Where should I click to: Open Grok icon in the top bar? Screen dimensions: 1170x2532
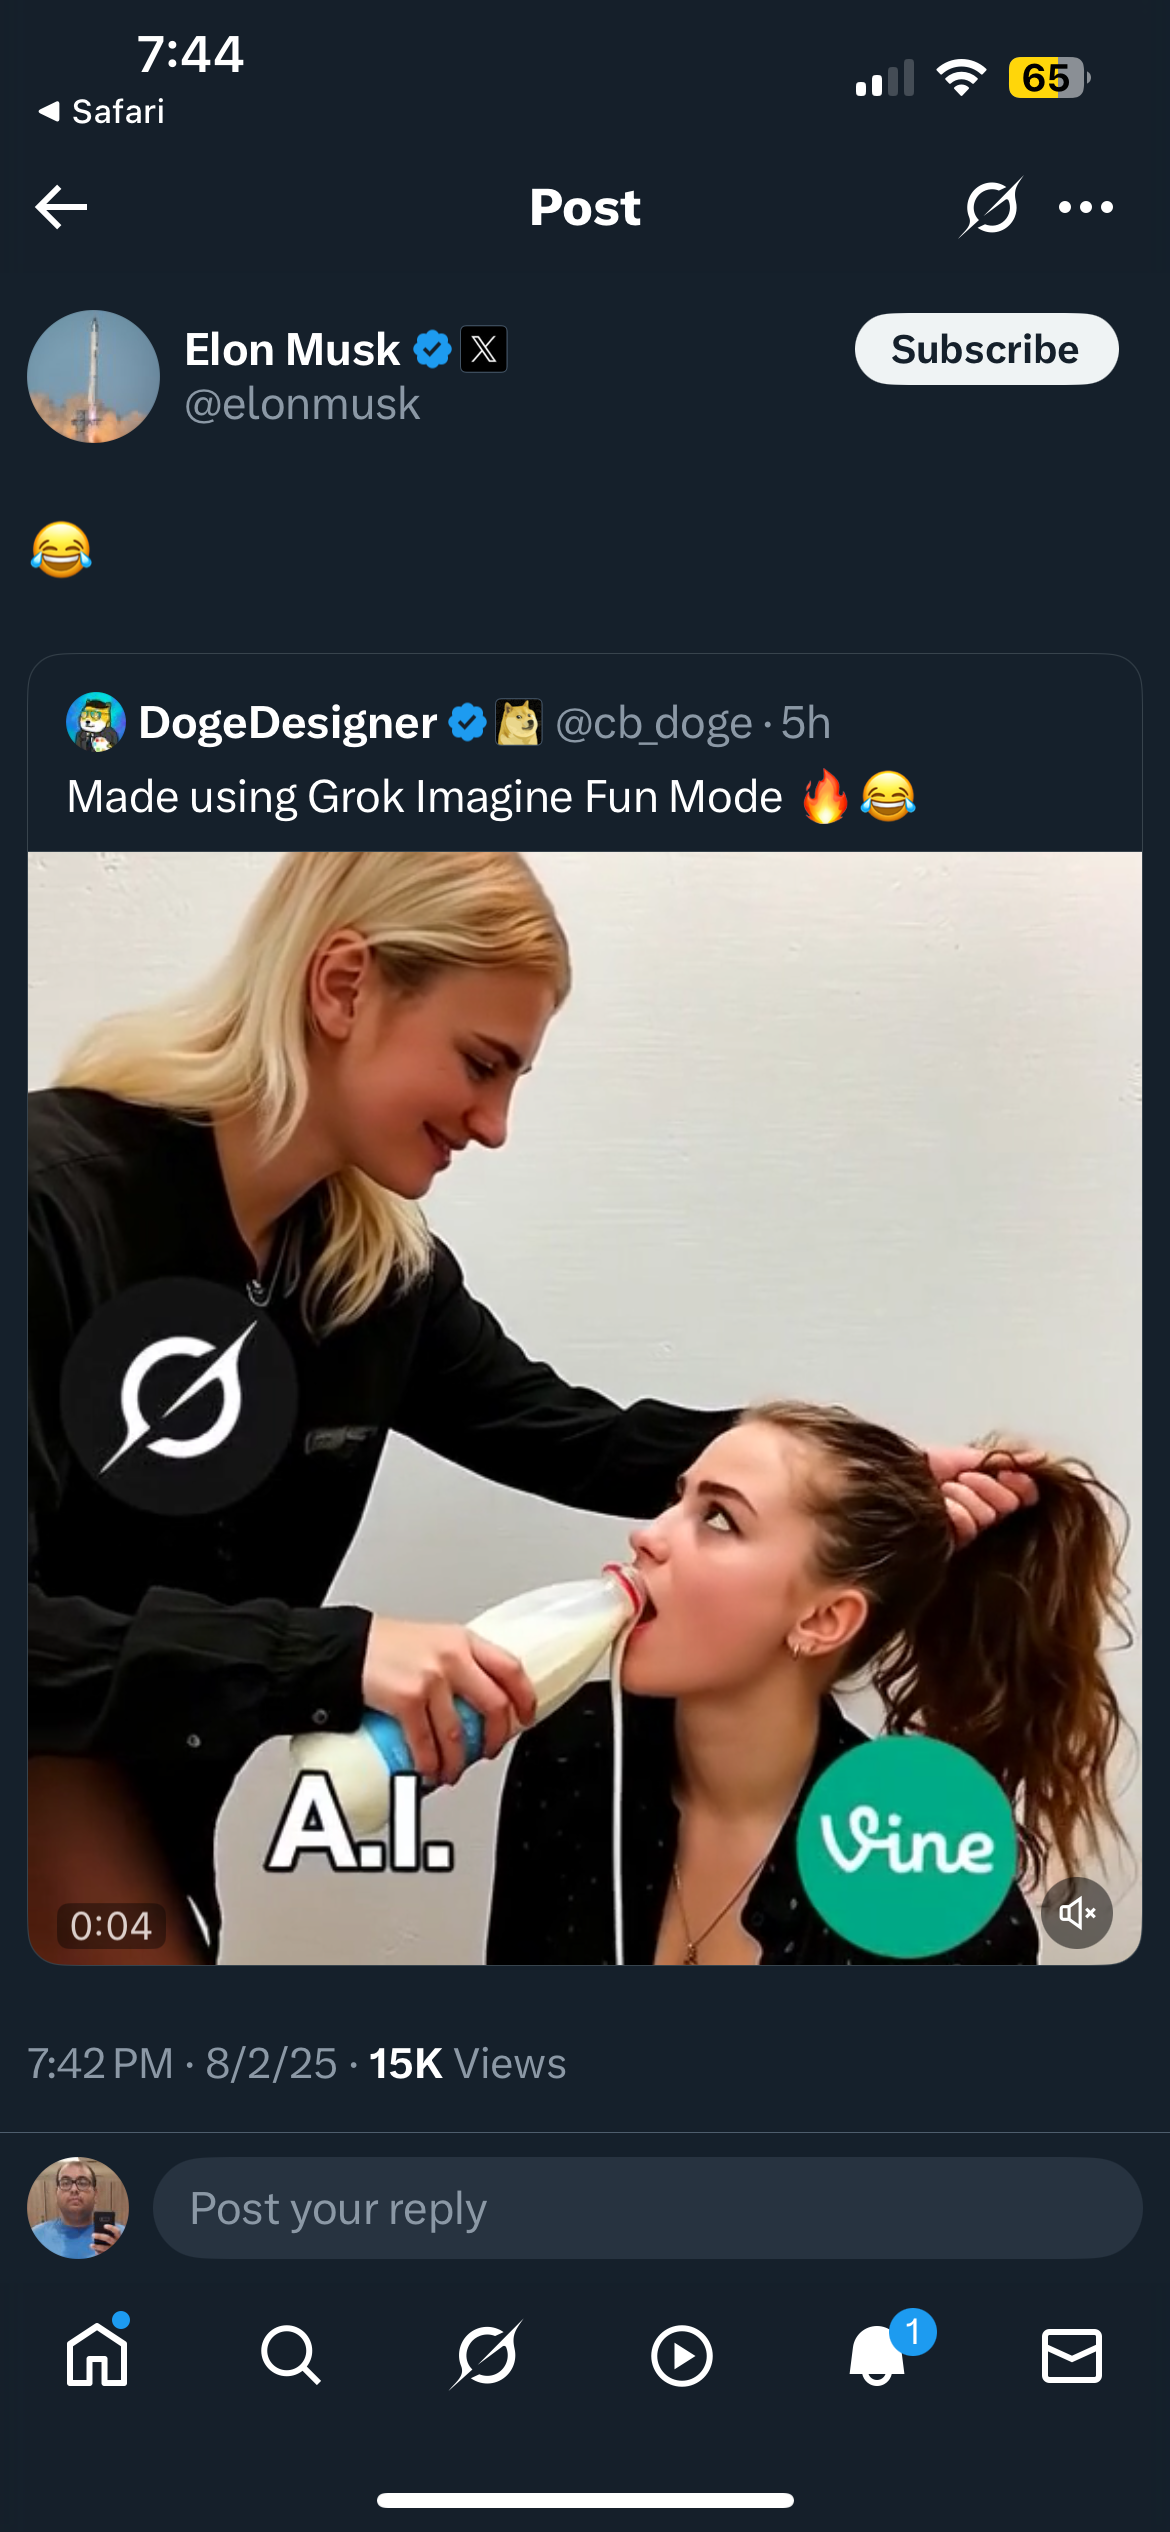[991, 207]
